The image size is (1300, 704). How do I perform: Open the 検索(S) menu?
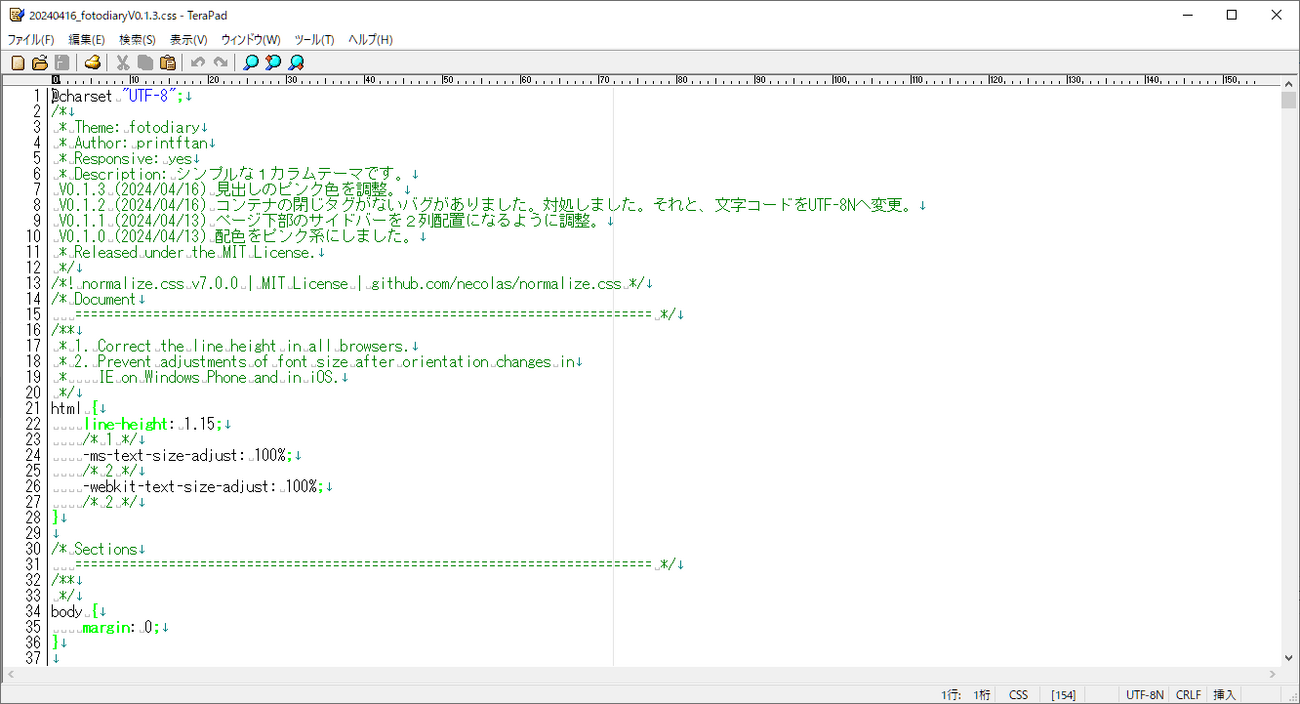click(x=137, y=39)
